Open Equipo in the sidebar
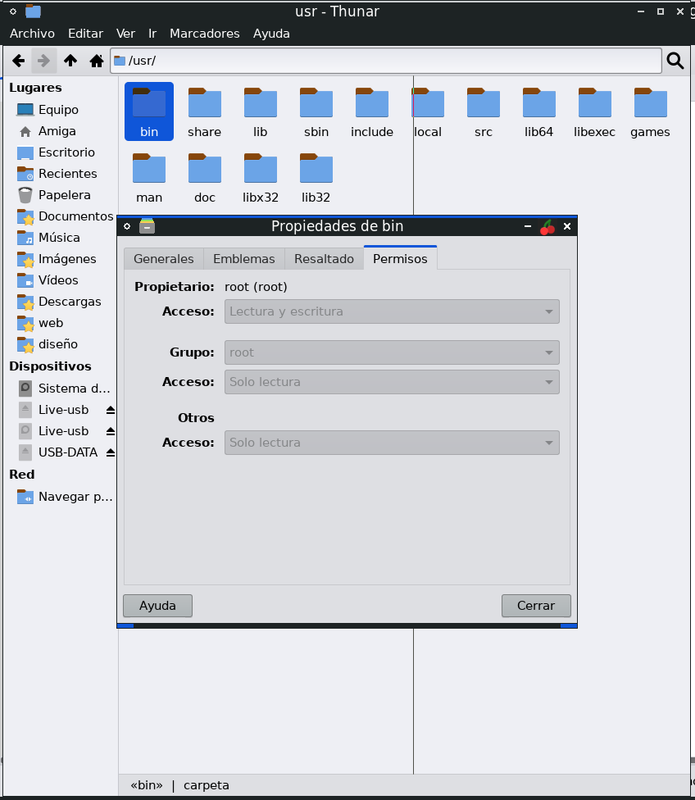The image size is (695, 800). tap(60, 110)
